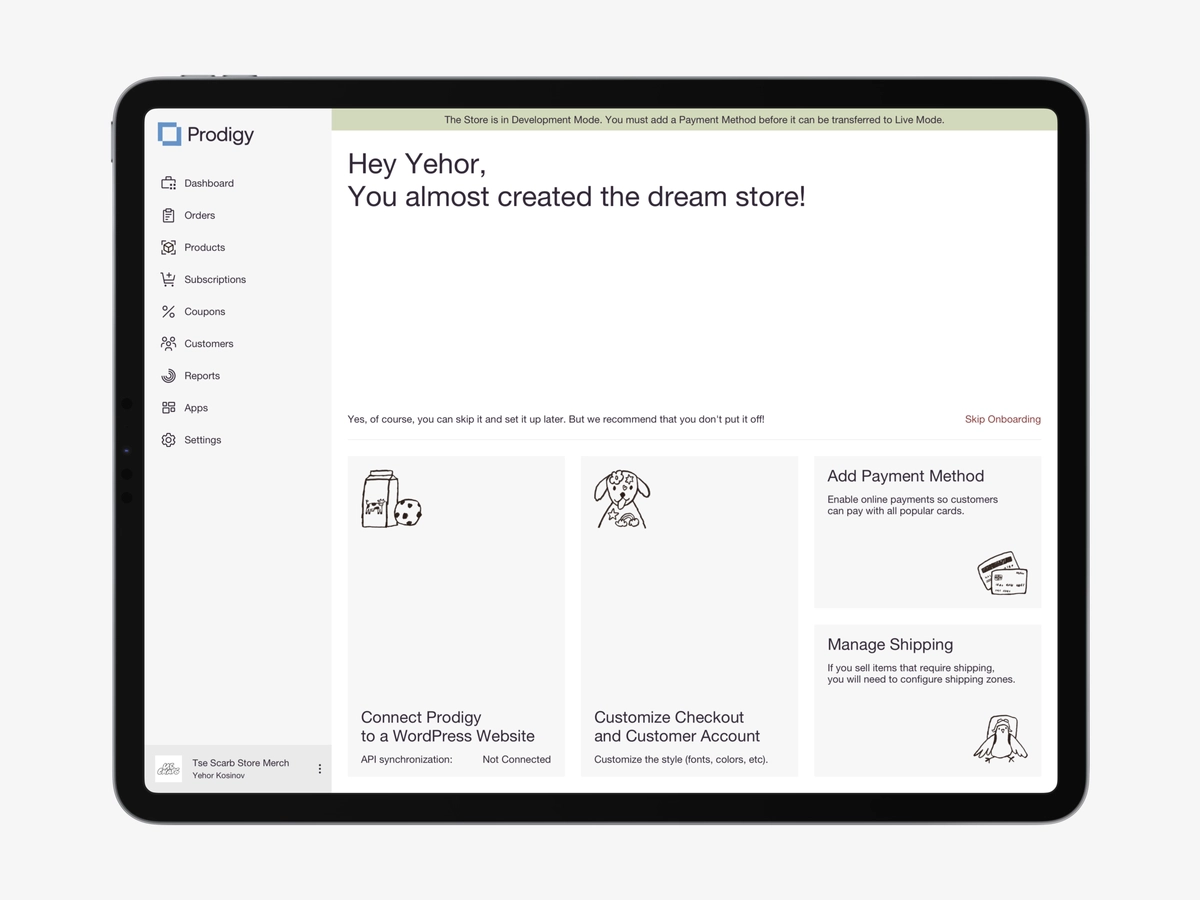Click the Prodigy logo icon

[170, 134]
